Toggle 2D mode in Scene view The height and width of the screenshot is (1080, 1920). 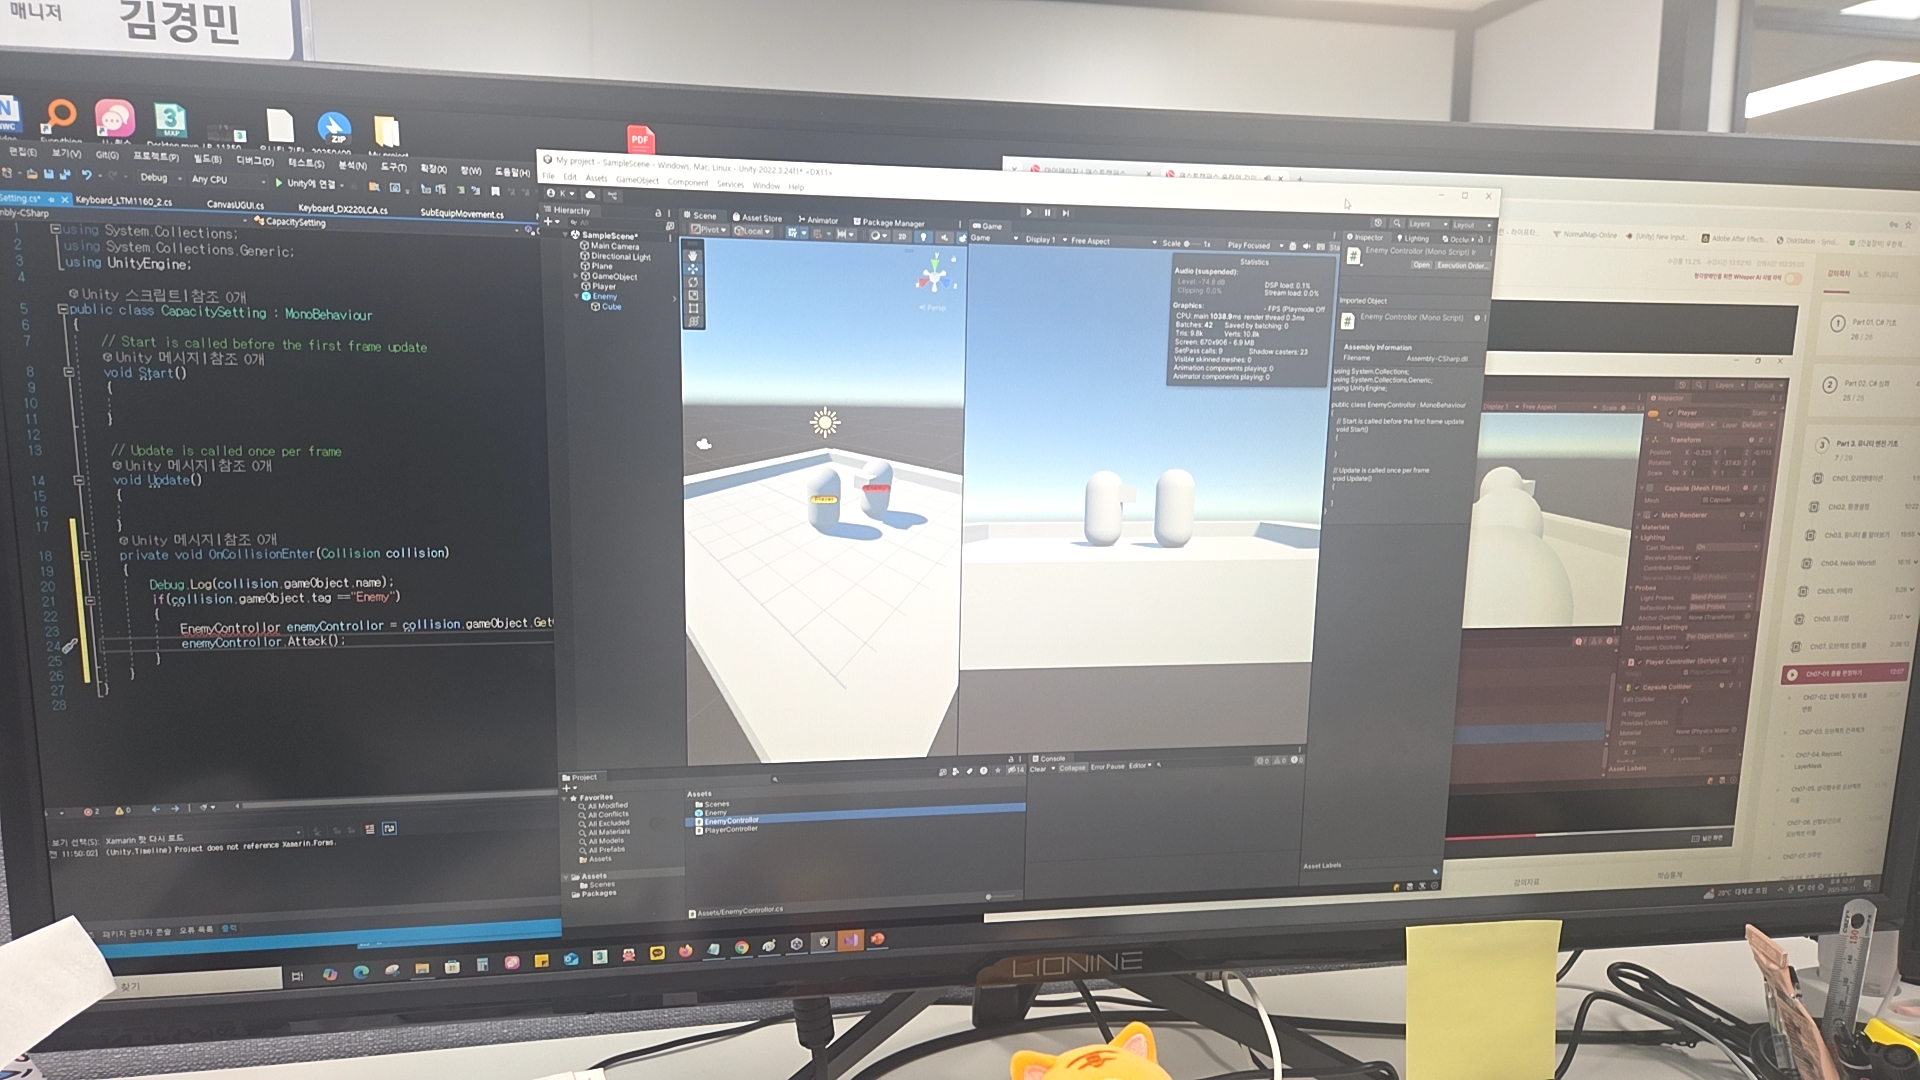(x=902, y=236)
